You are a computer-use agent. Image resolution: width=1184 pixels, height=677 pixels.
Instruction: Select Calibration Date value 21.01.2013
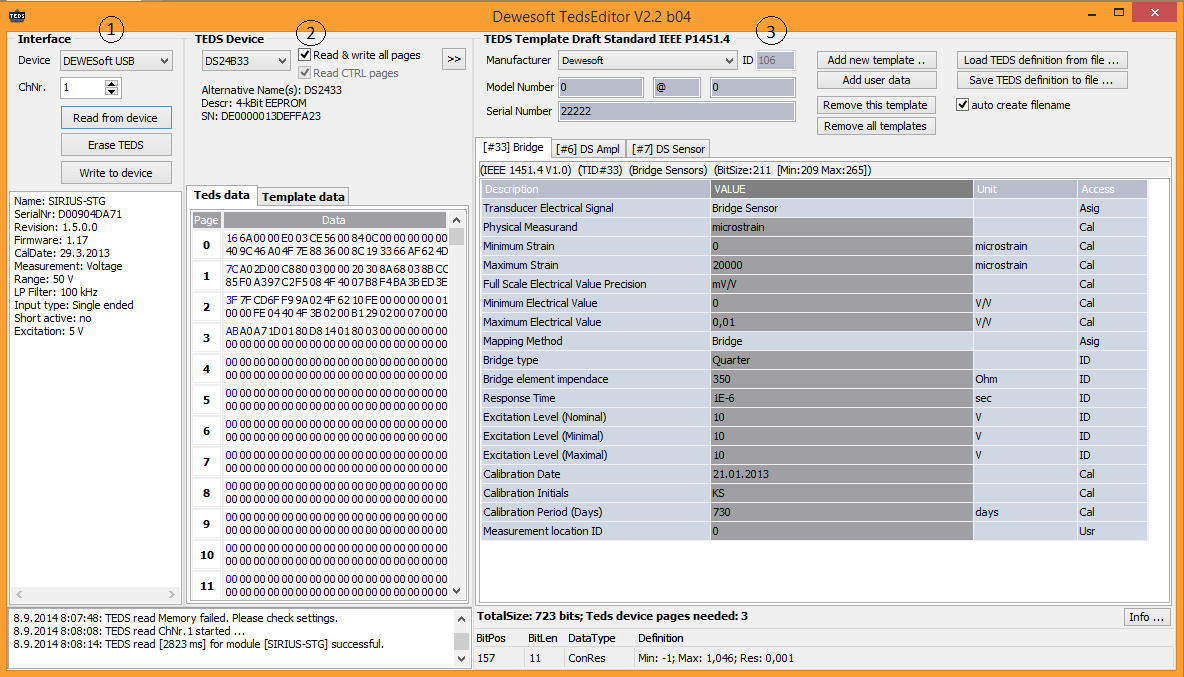pyautogui.click(x=841, y=475)
